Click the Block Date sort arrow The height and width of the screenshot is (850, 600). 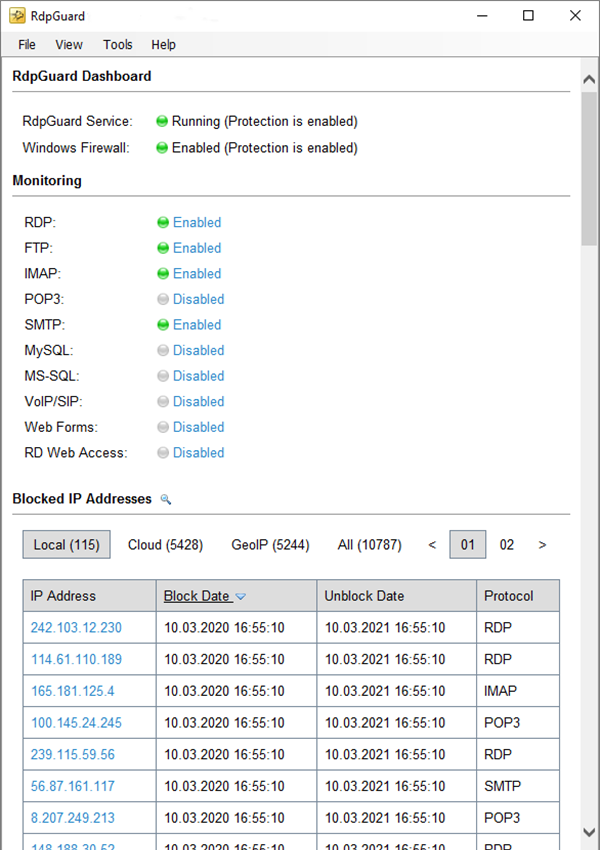241,597
